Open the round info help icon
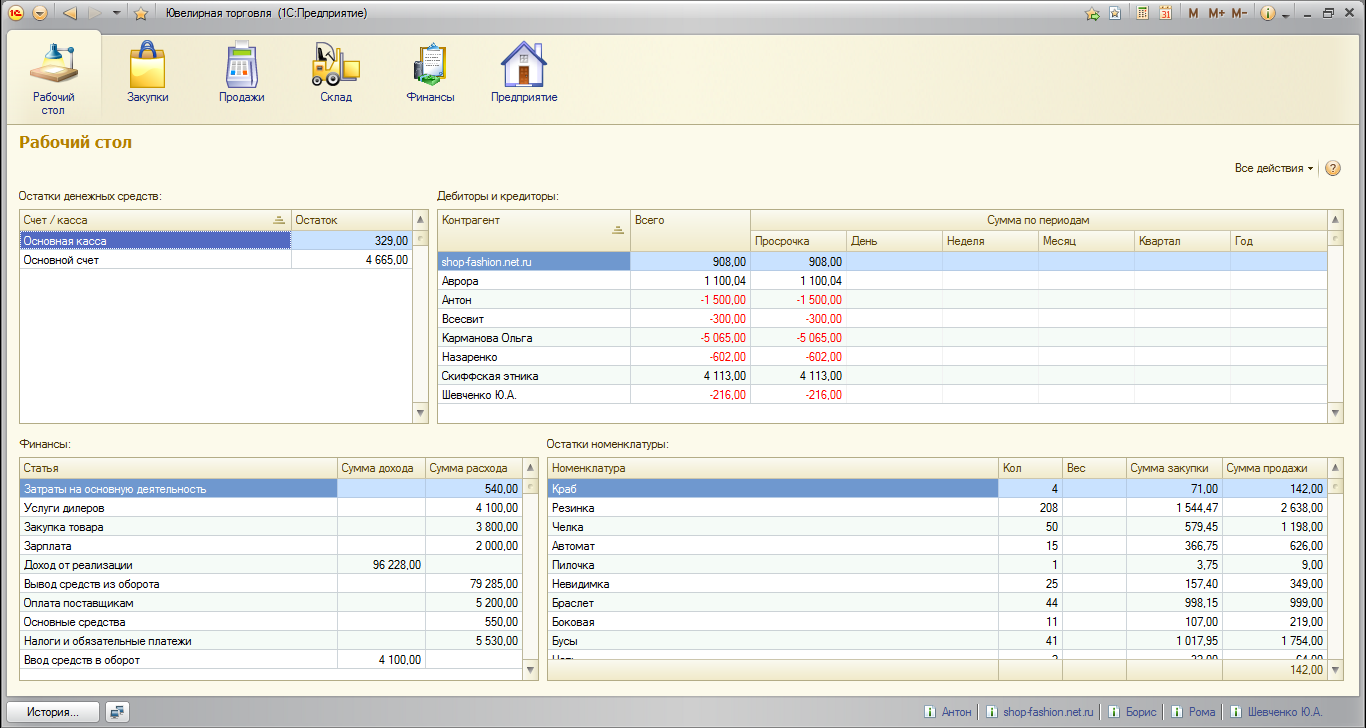This screenshot has width=1366, height=728. coord(1268,13)
